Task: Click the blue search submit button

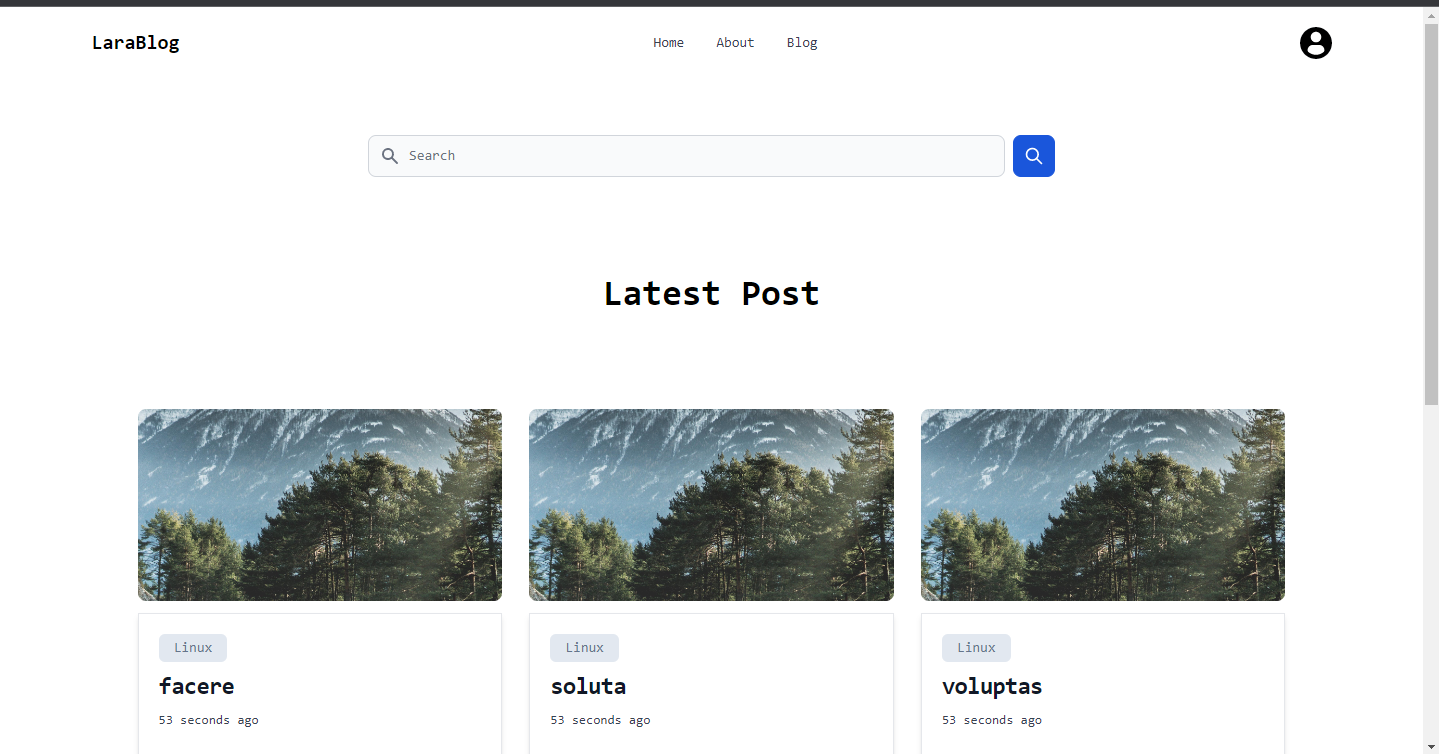Action: pyautogui.click(x=1033, y=156)
